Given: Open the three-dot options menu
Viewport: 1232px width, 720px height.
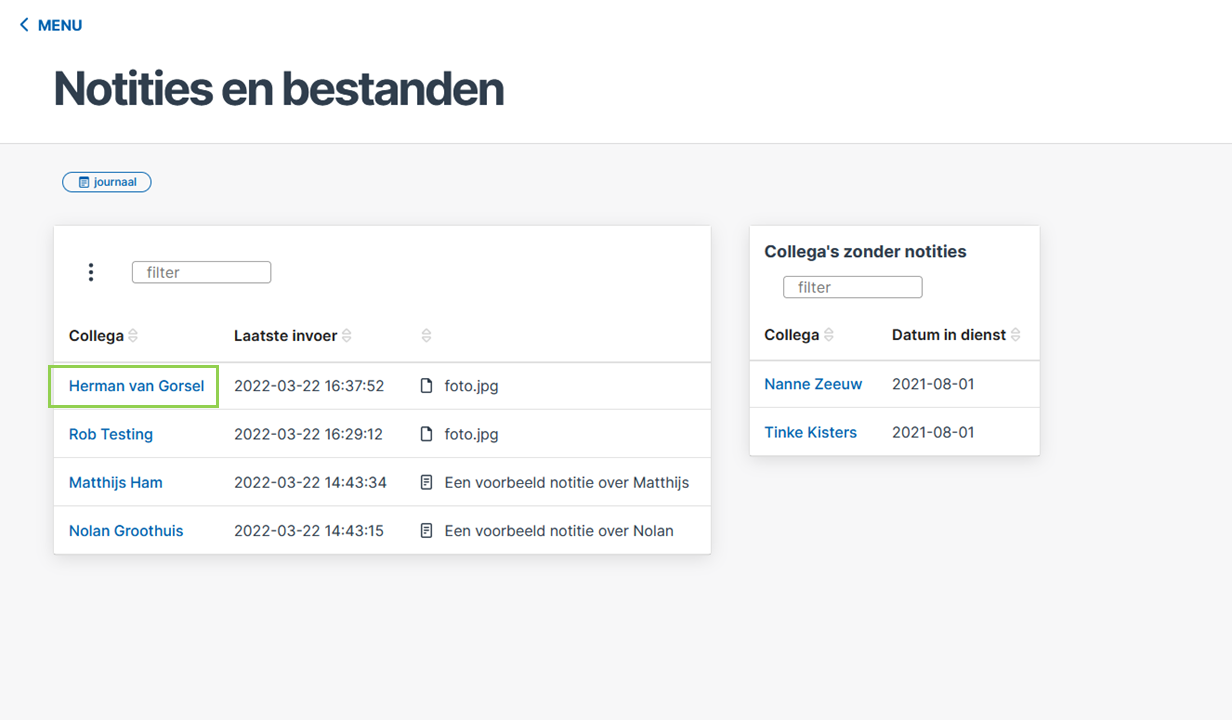Looking at the screenshot, I should click(x=91, y=272).
